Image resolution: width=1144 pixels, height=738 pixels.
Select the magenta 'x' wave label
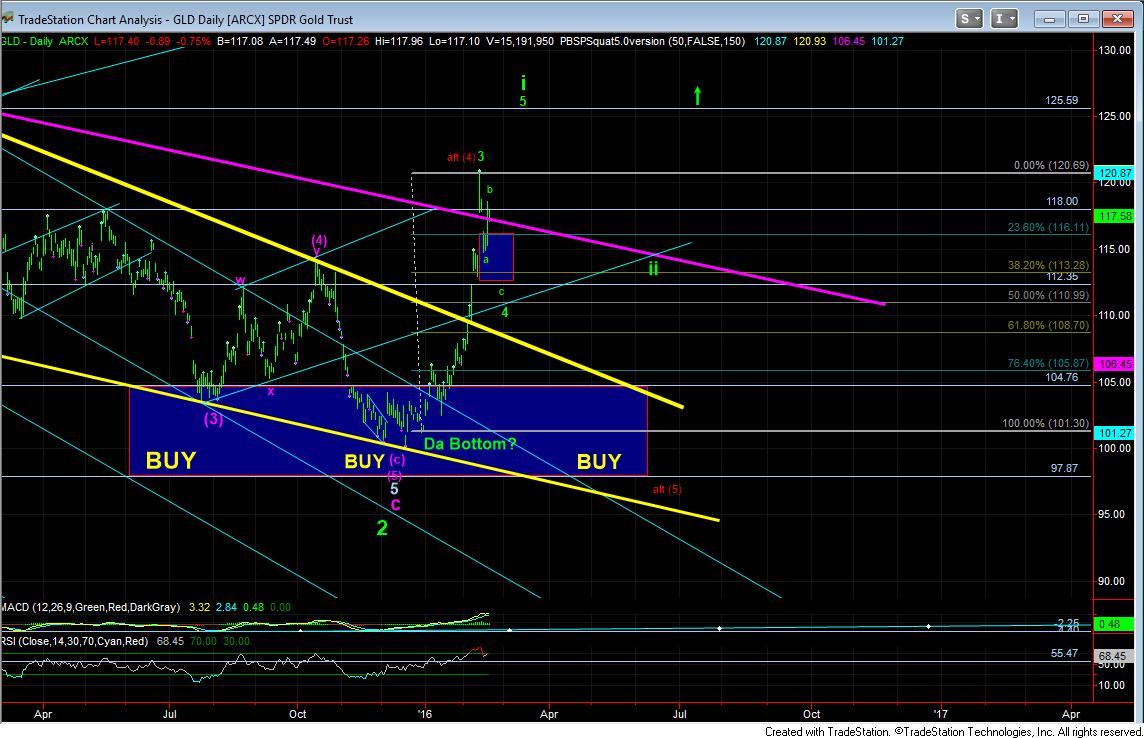click(271, 392)
